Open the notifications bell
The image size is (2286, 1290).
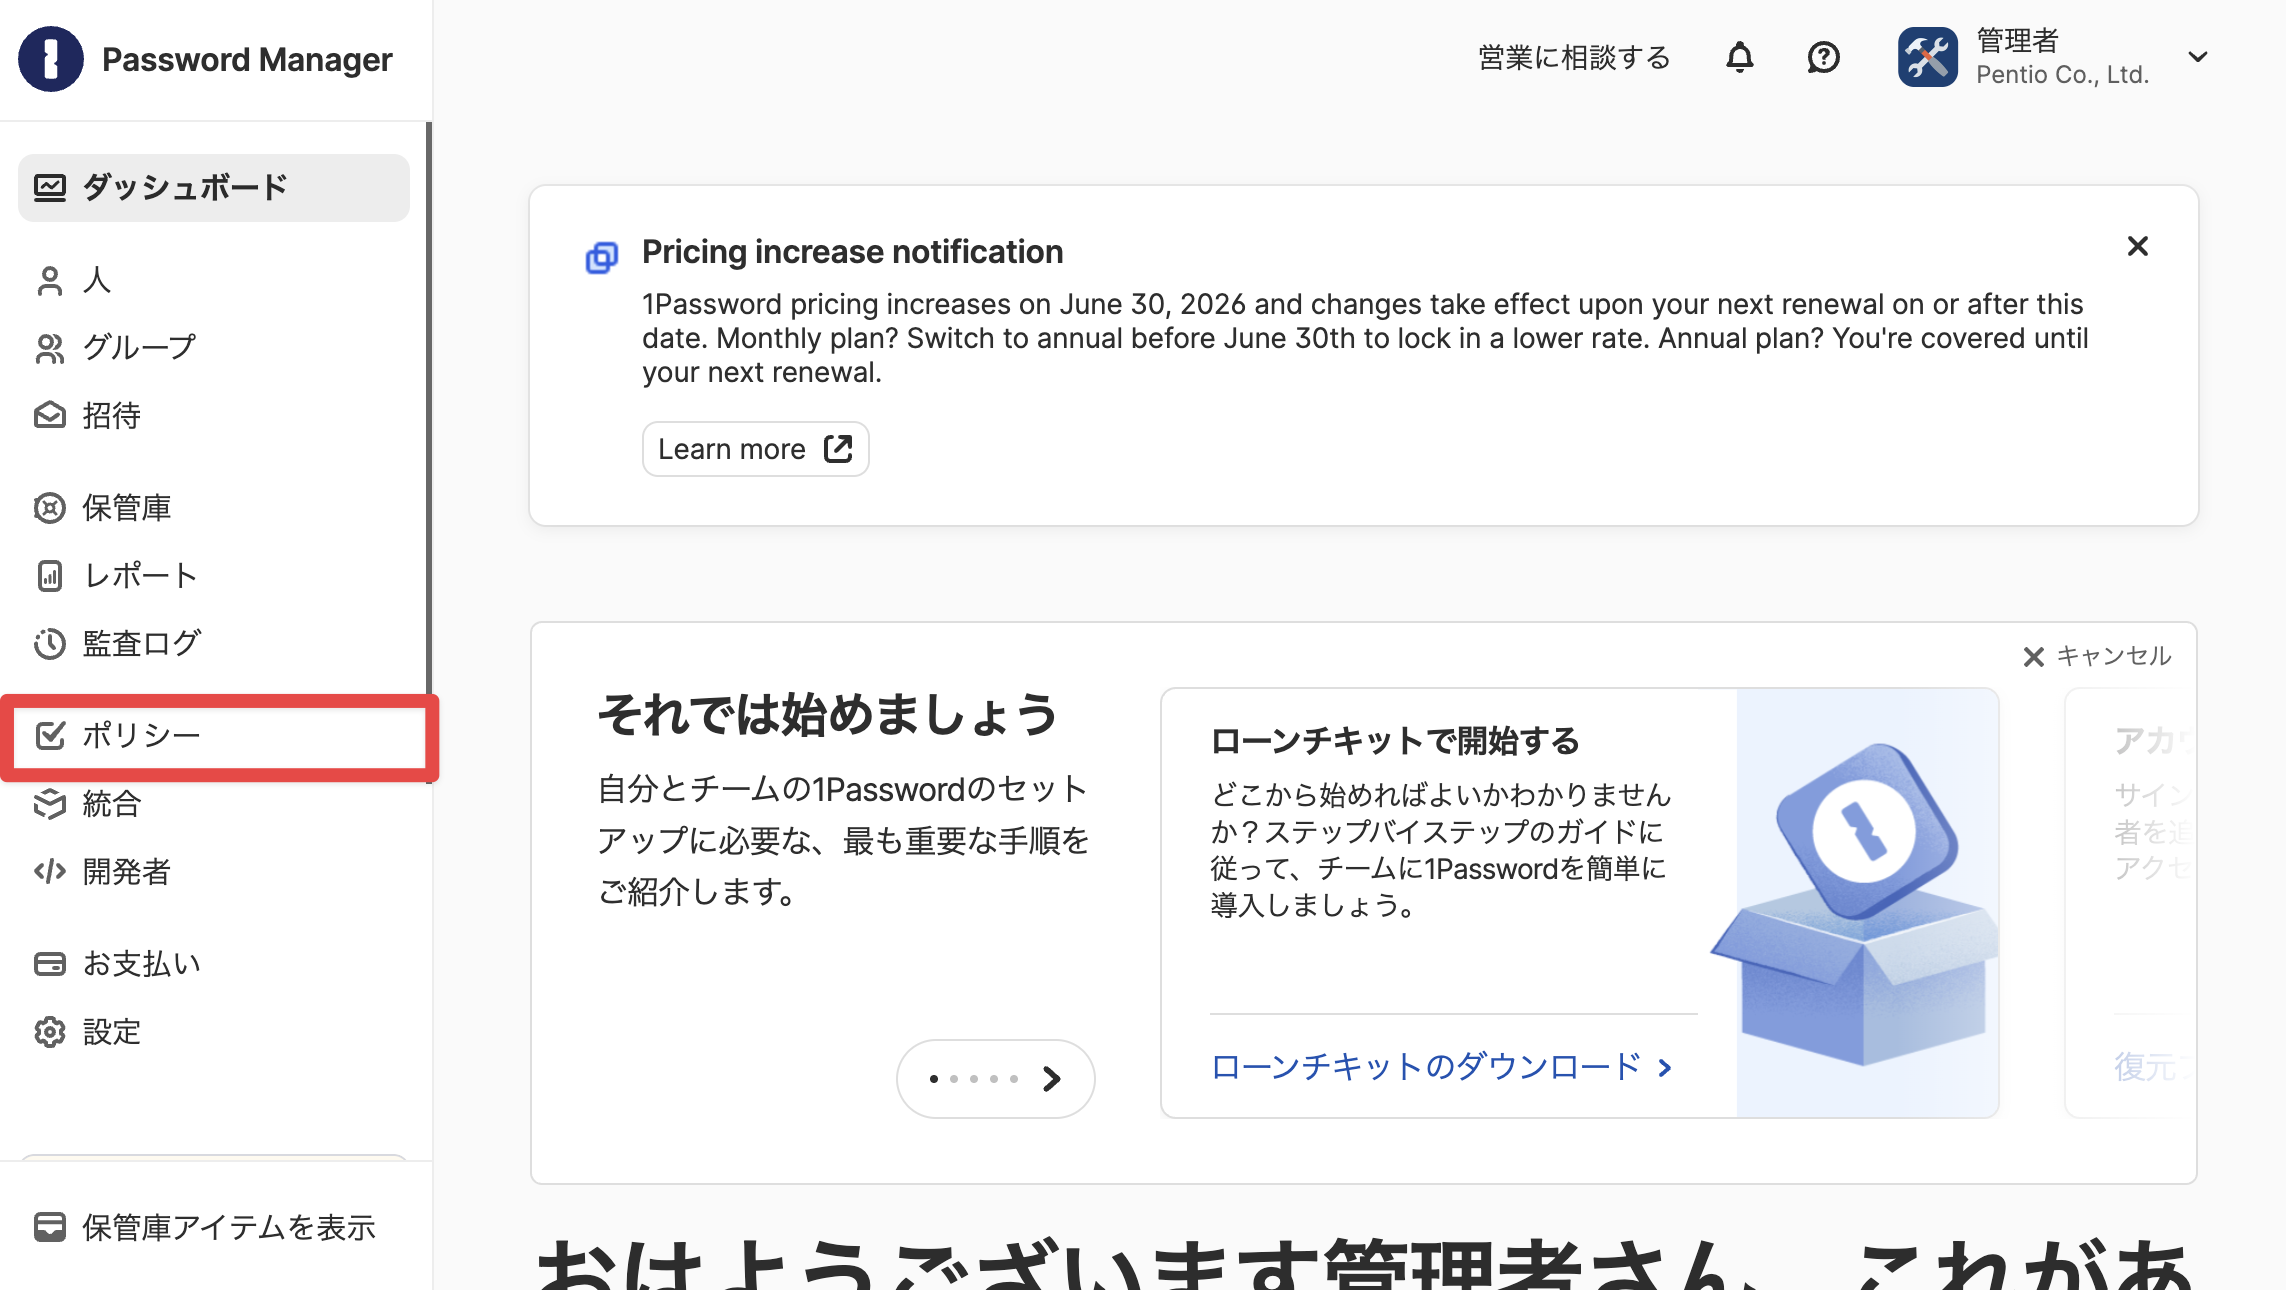[x=1740, y=57]
